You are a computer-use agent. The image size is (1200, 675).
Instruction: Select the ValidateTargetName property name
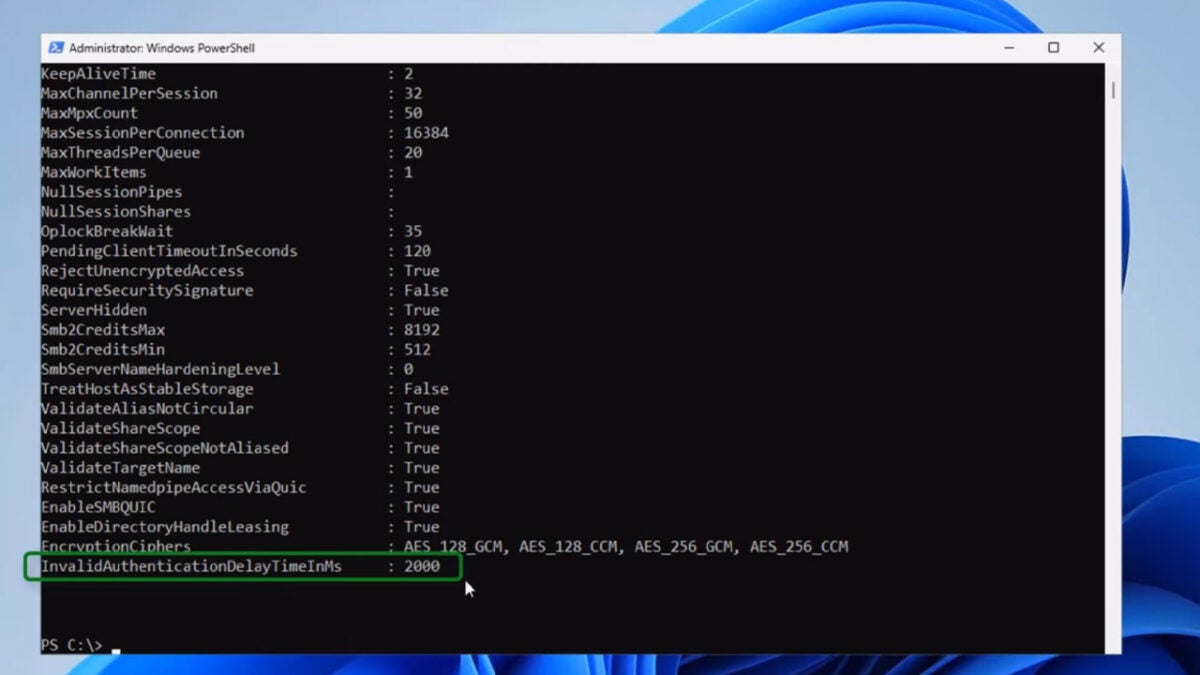coord(120,468)
